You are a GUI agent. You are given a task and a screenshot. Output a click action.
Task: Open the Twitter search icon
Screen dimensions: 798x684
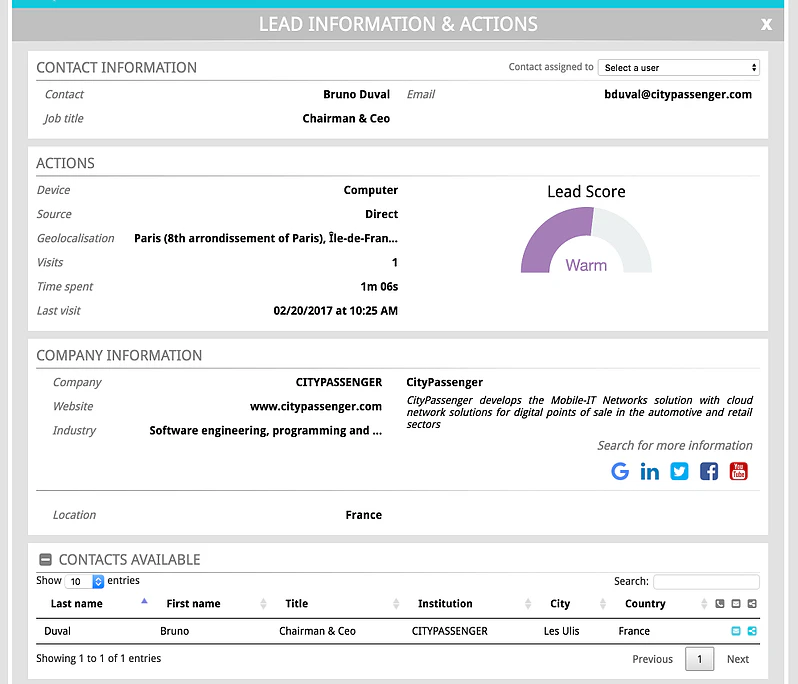click(679, 471)
